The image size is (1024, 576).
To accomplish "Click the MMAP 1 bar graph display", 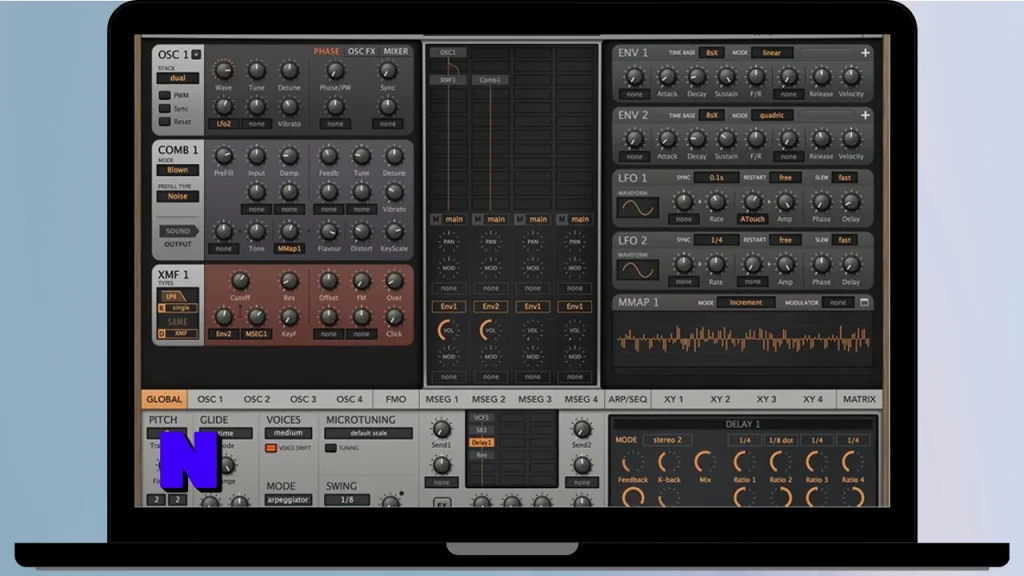I will [x=743, y=340].
